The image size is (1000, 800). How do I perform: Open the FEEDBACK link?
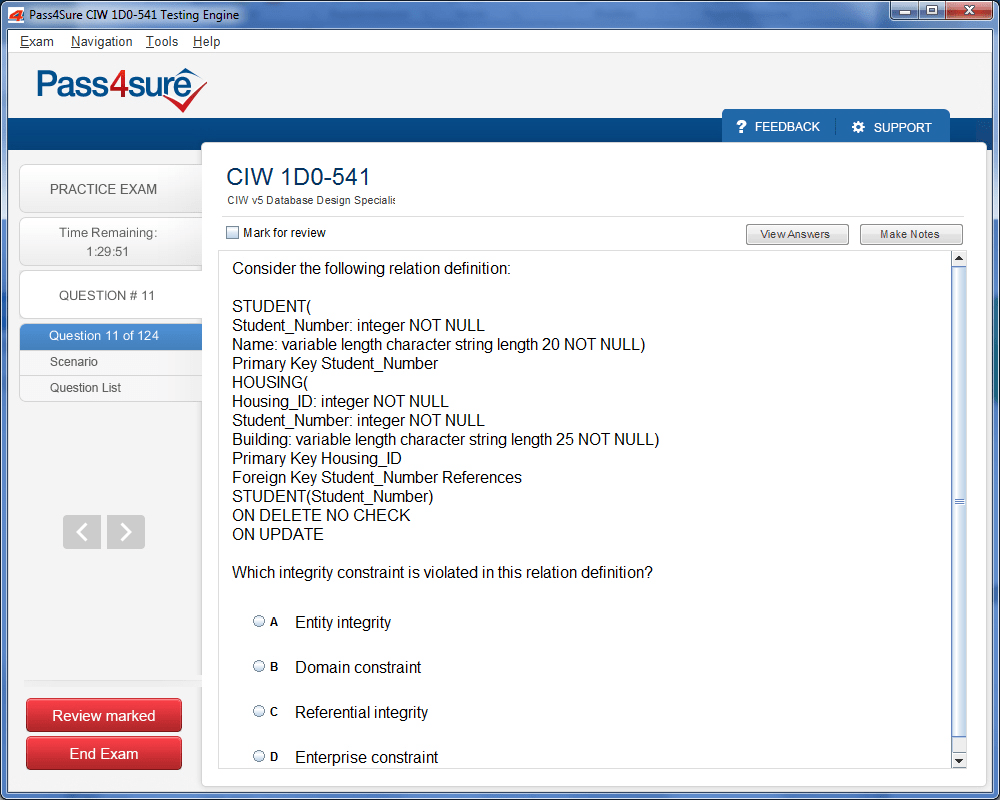pyautogui.click(x=787, y=127)
